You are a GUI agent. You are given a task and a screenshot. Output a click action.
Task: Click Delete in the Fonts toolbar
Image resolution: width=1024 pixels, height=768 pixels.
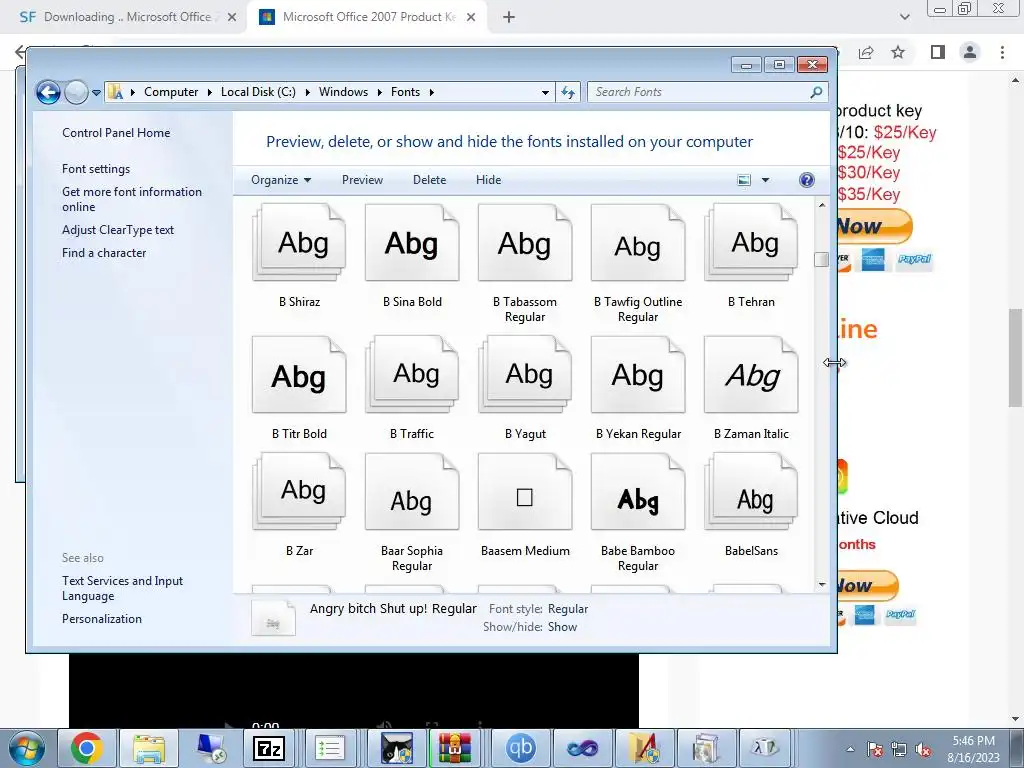tap(429, 180)
